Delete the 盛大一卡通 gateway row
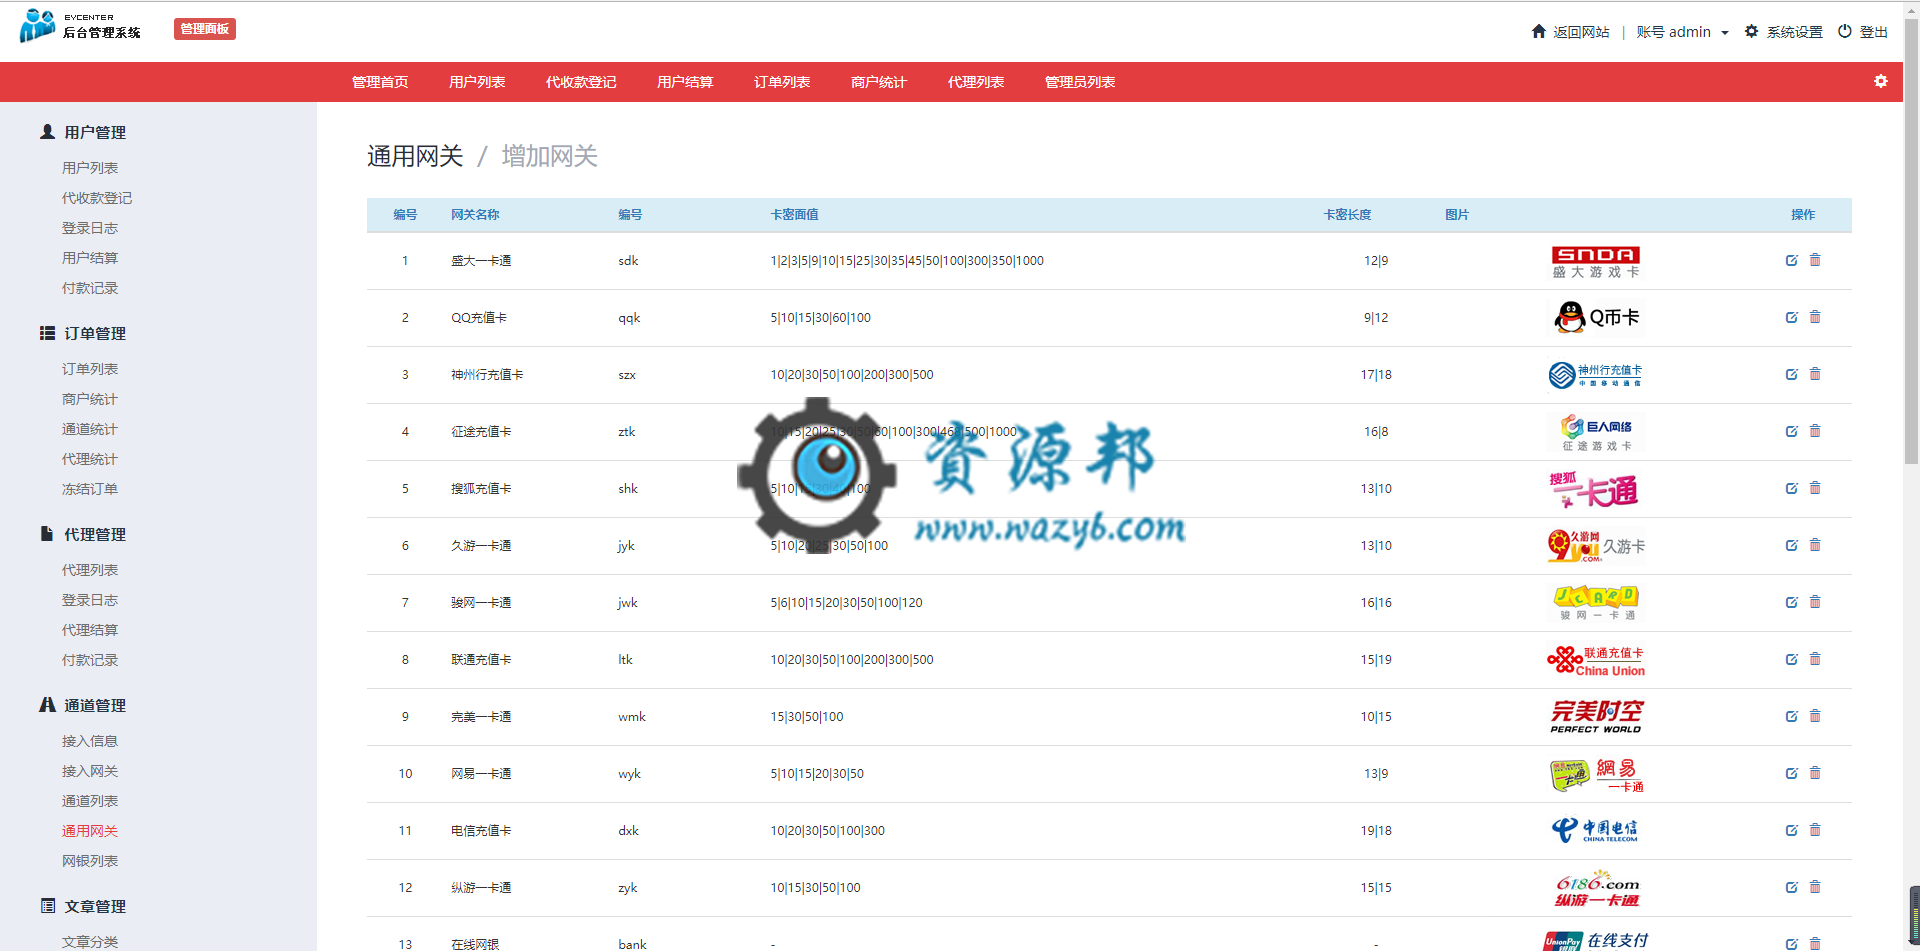The image size is (1920, 951). tap(1815, 260)
